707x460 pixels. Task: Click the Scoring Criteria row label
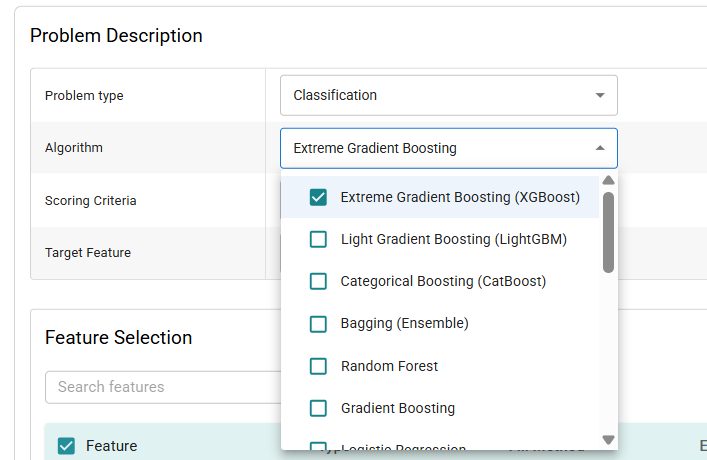(91, 200)
